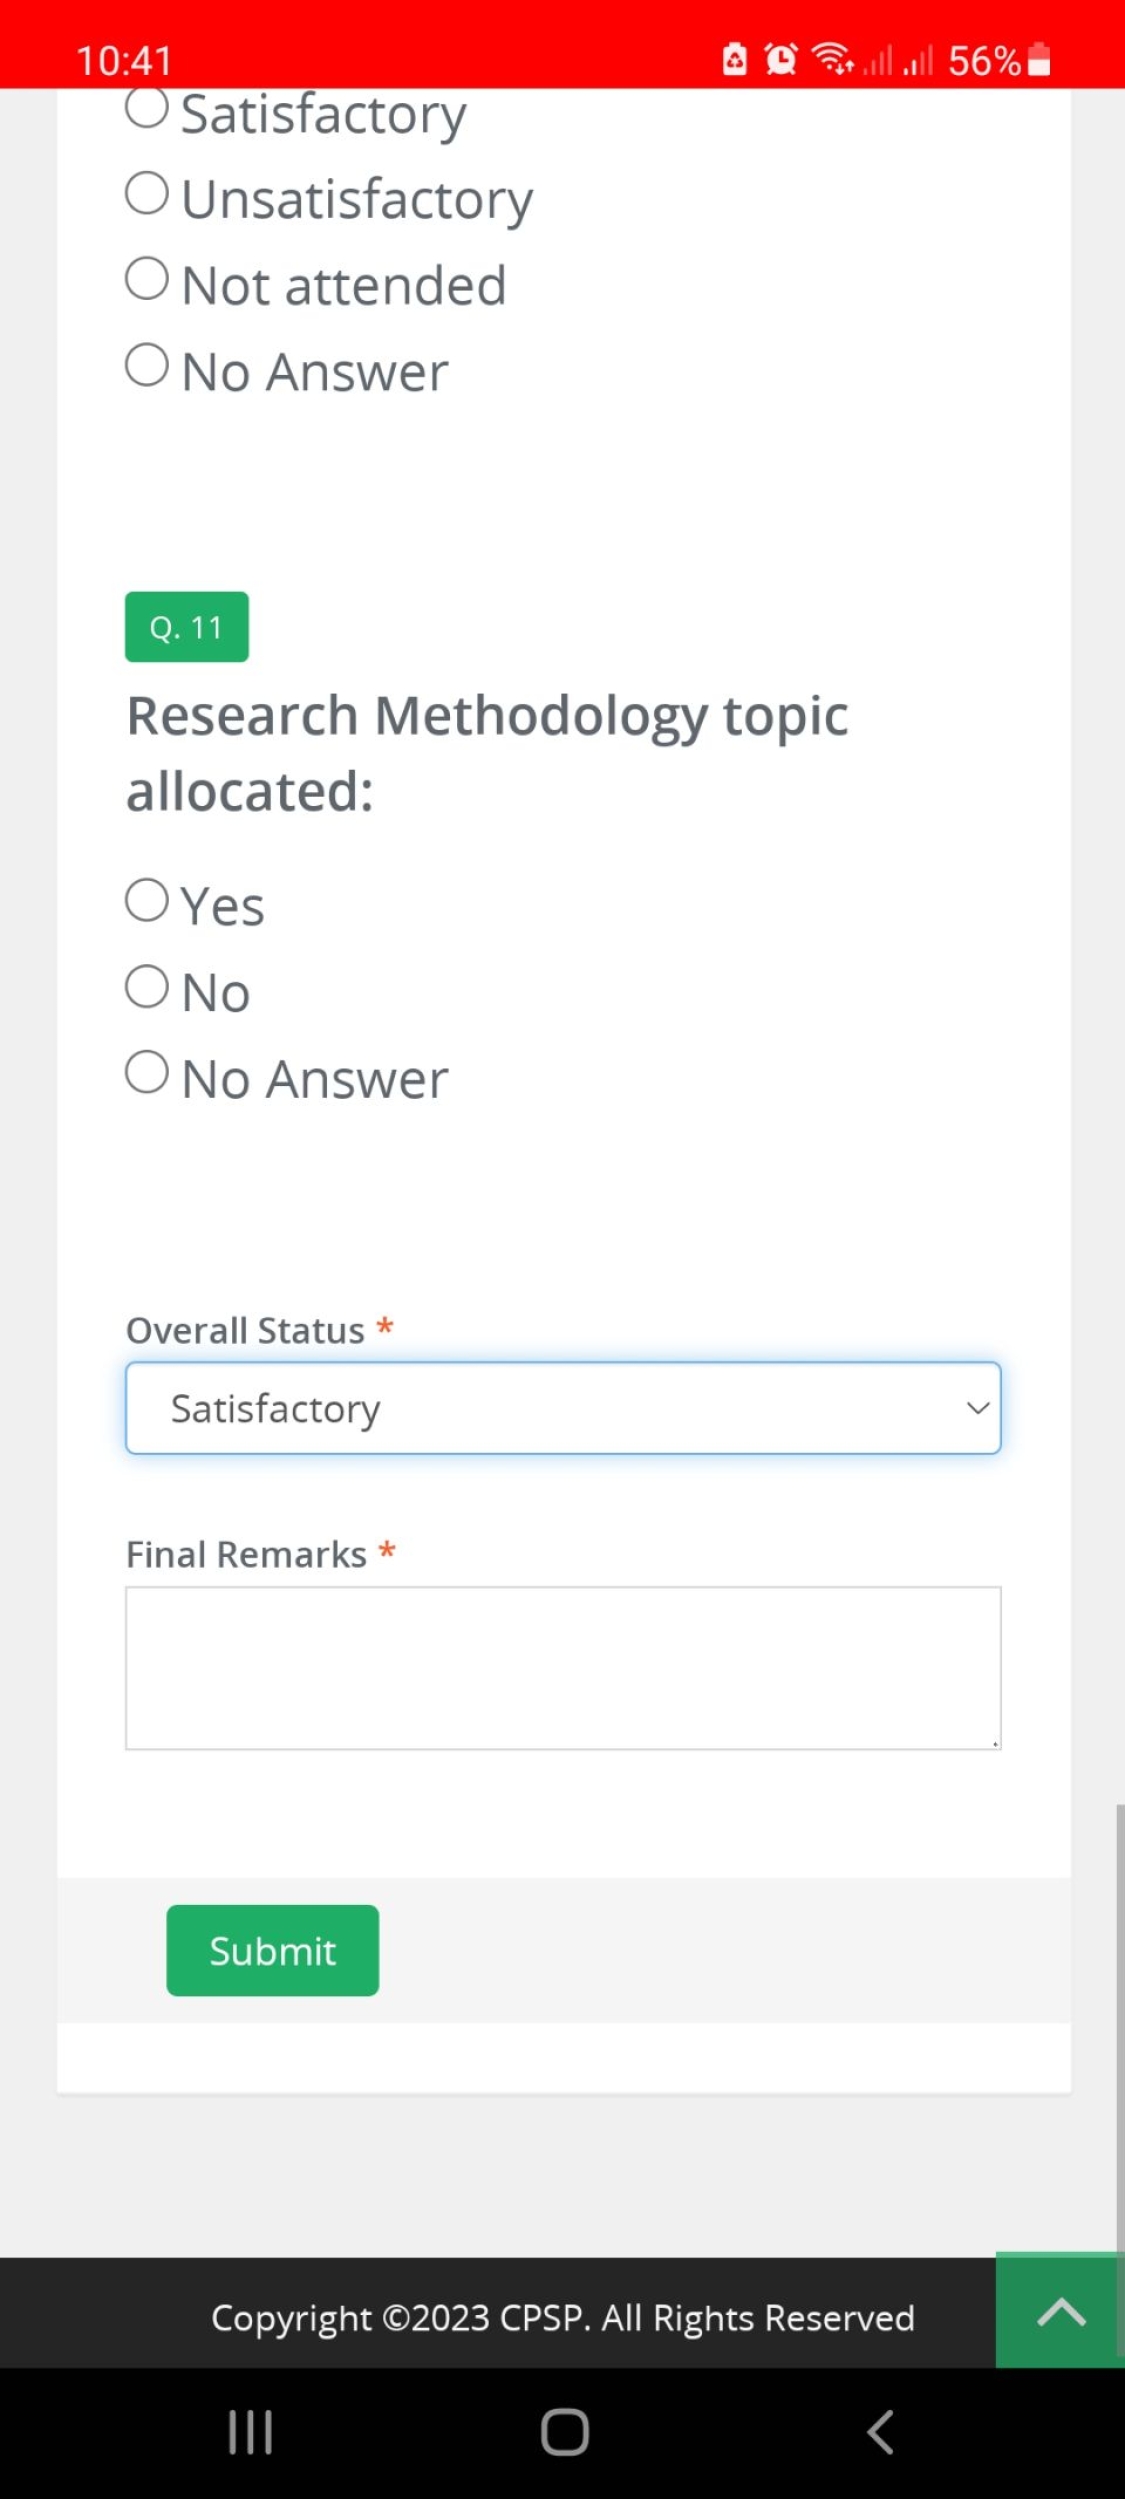Click the Submit button
This screenshot has height=2499, width=1125.
(x=272, y=1951)
